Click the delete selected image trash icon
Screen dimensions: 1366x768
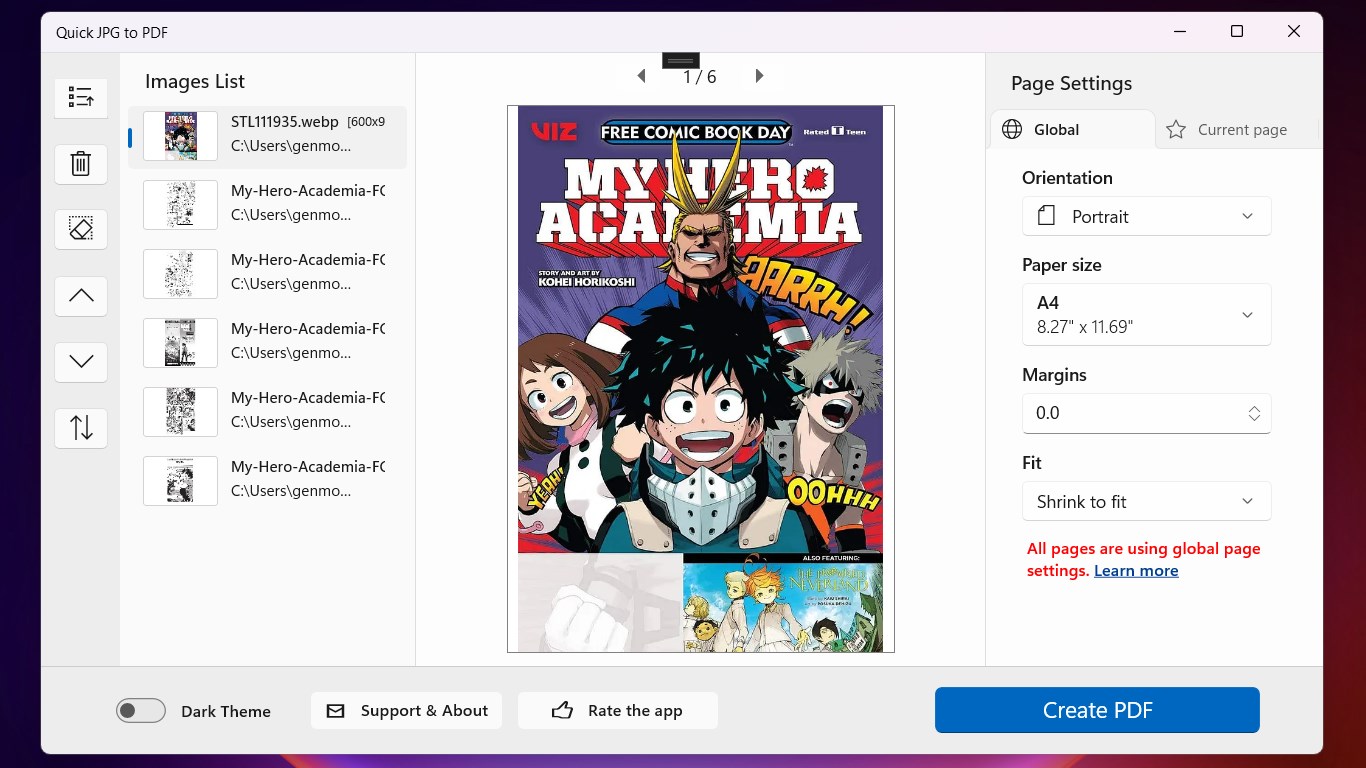tap(80, 163)
